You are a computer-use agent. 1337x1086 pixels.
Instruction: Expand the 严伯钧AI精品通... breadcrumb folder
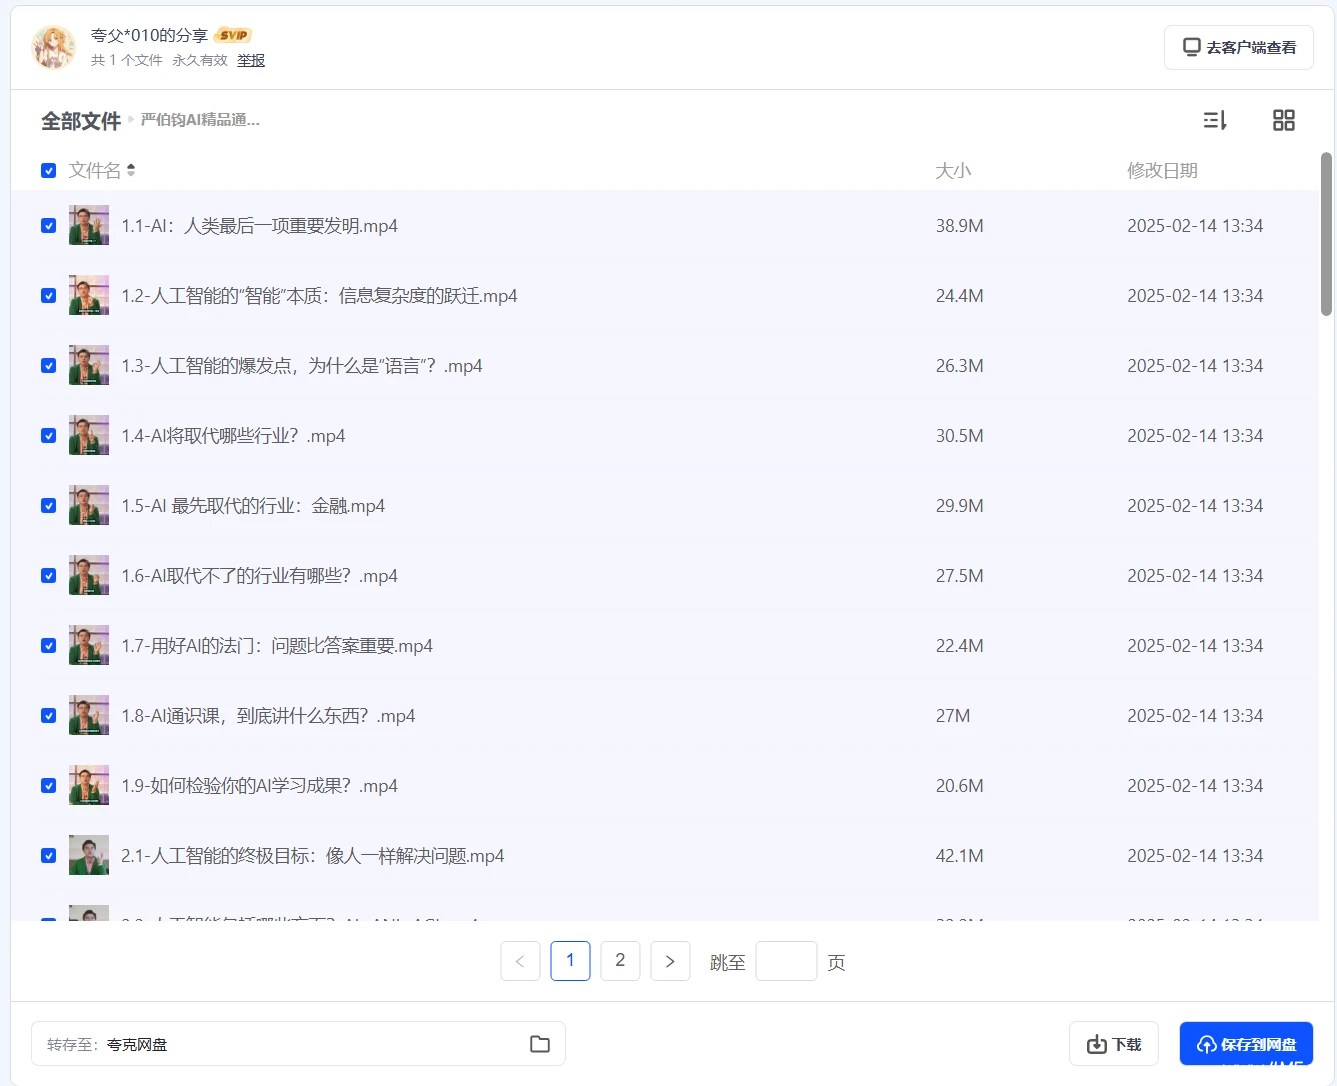tap(200, 120)
